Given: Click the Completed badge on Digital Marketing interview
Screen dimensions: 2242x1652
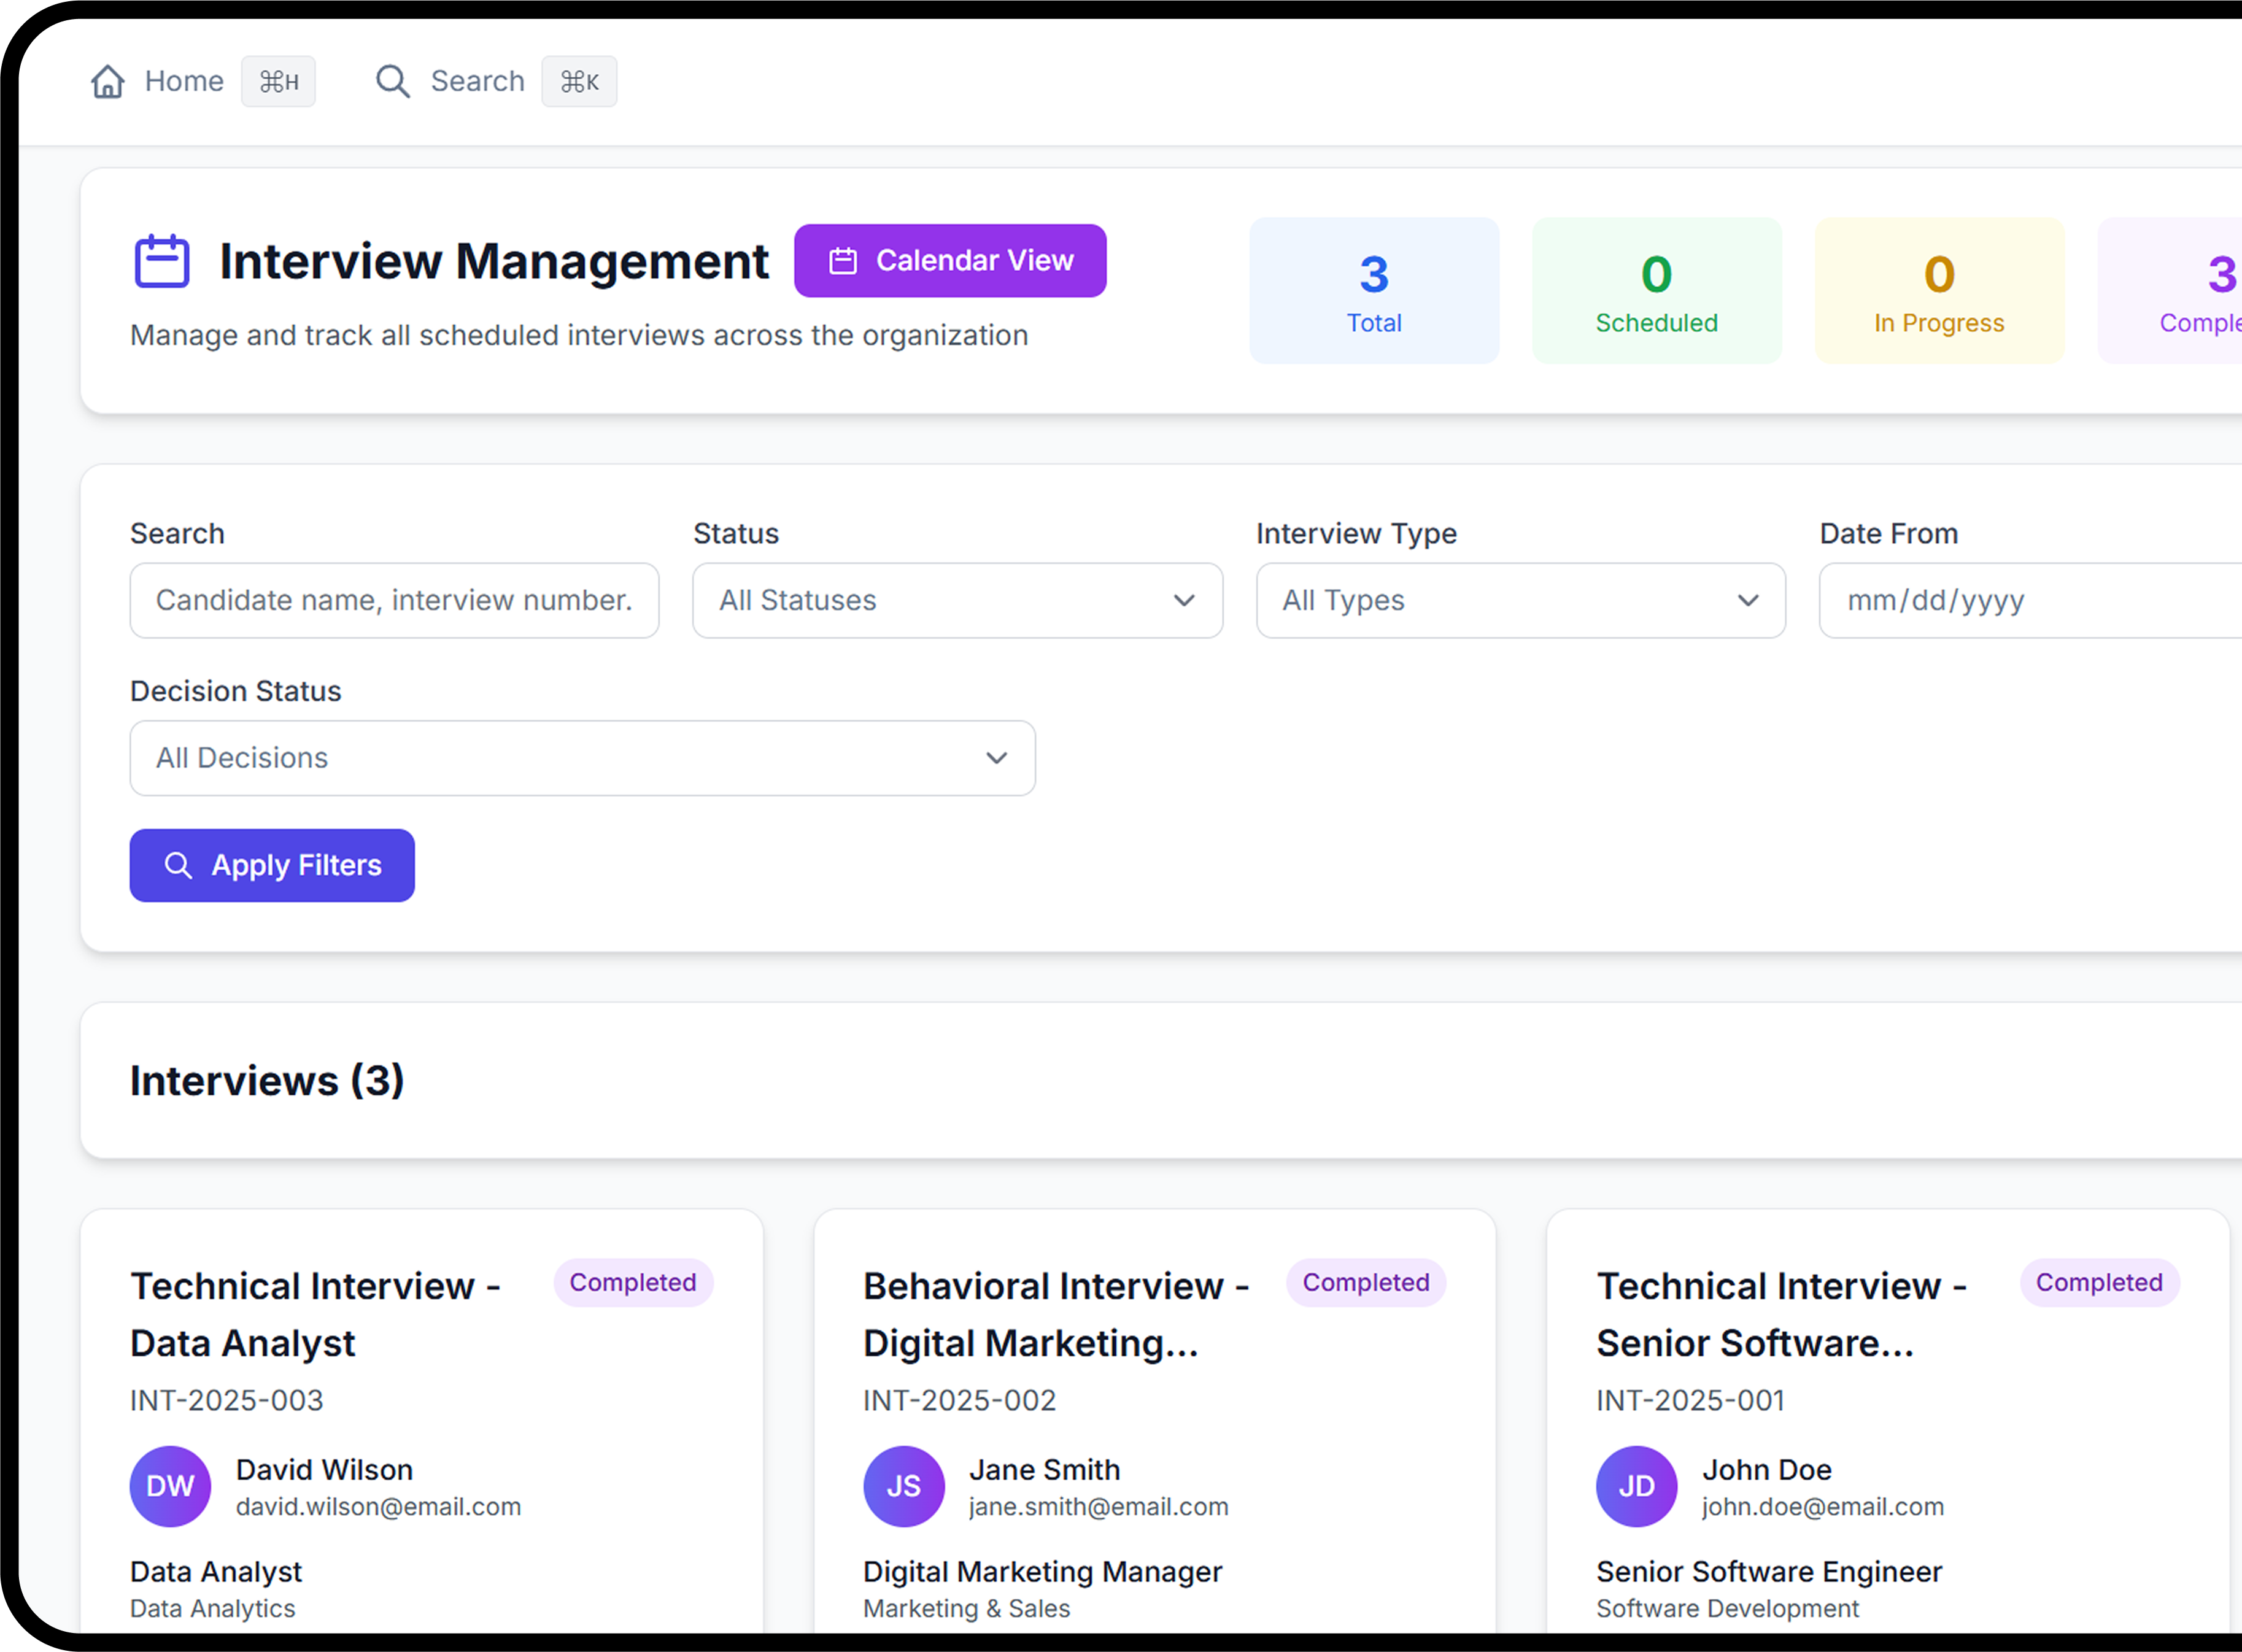Looking at the screenshot, I should click(1366, 1283).
